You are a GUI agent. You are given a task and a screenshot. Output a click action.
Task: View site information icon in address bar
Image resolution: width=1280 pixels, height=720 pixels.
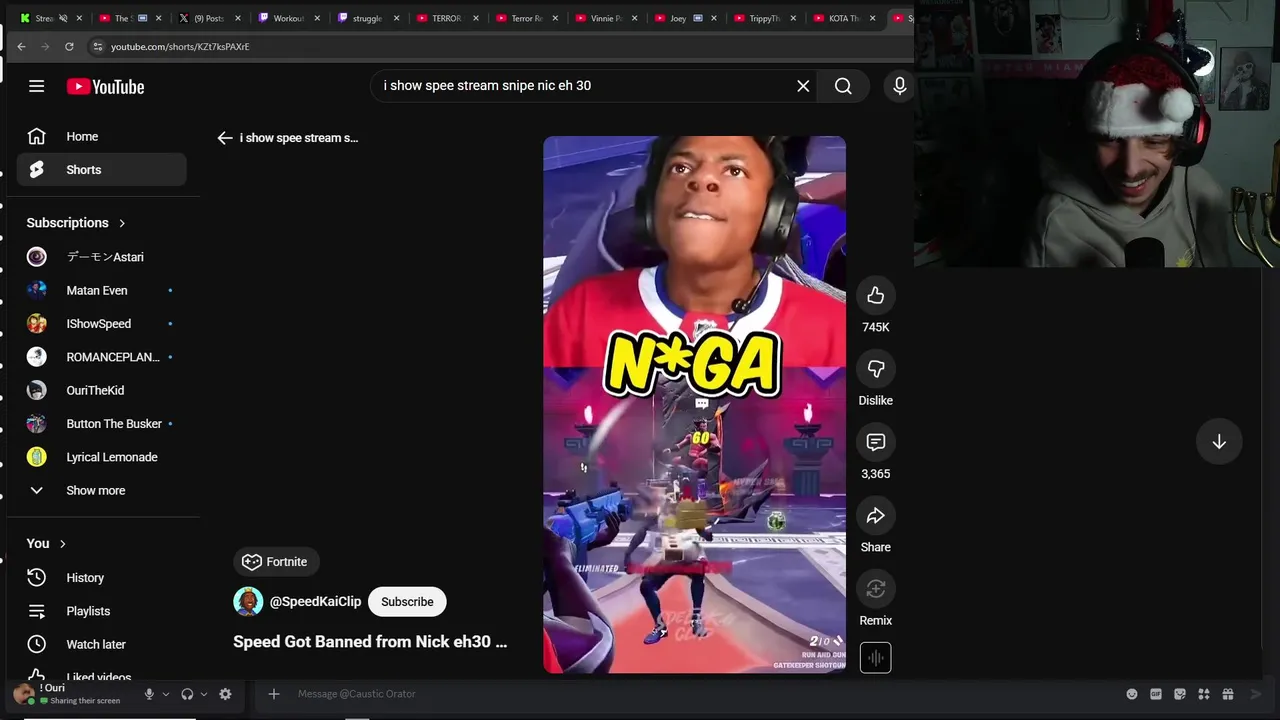pos(97,47)
